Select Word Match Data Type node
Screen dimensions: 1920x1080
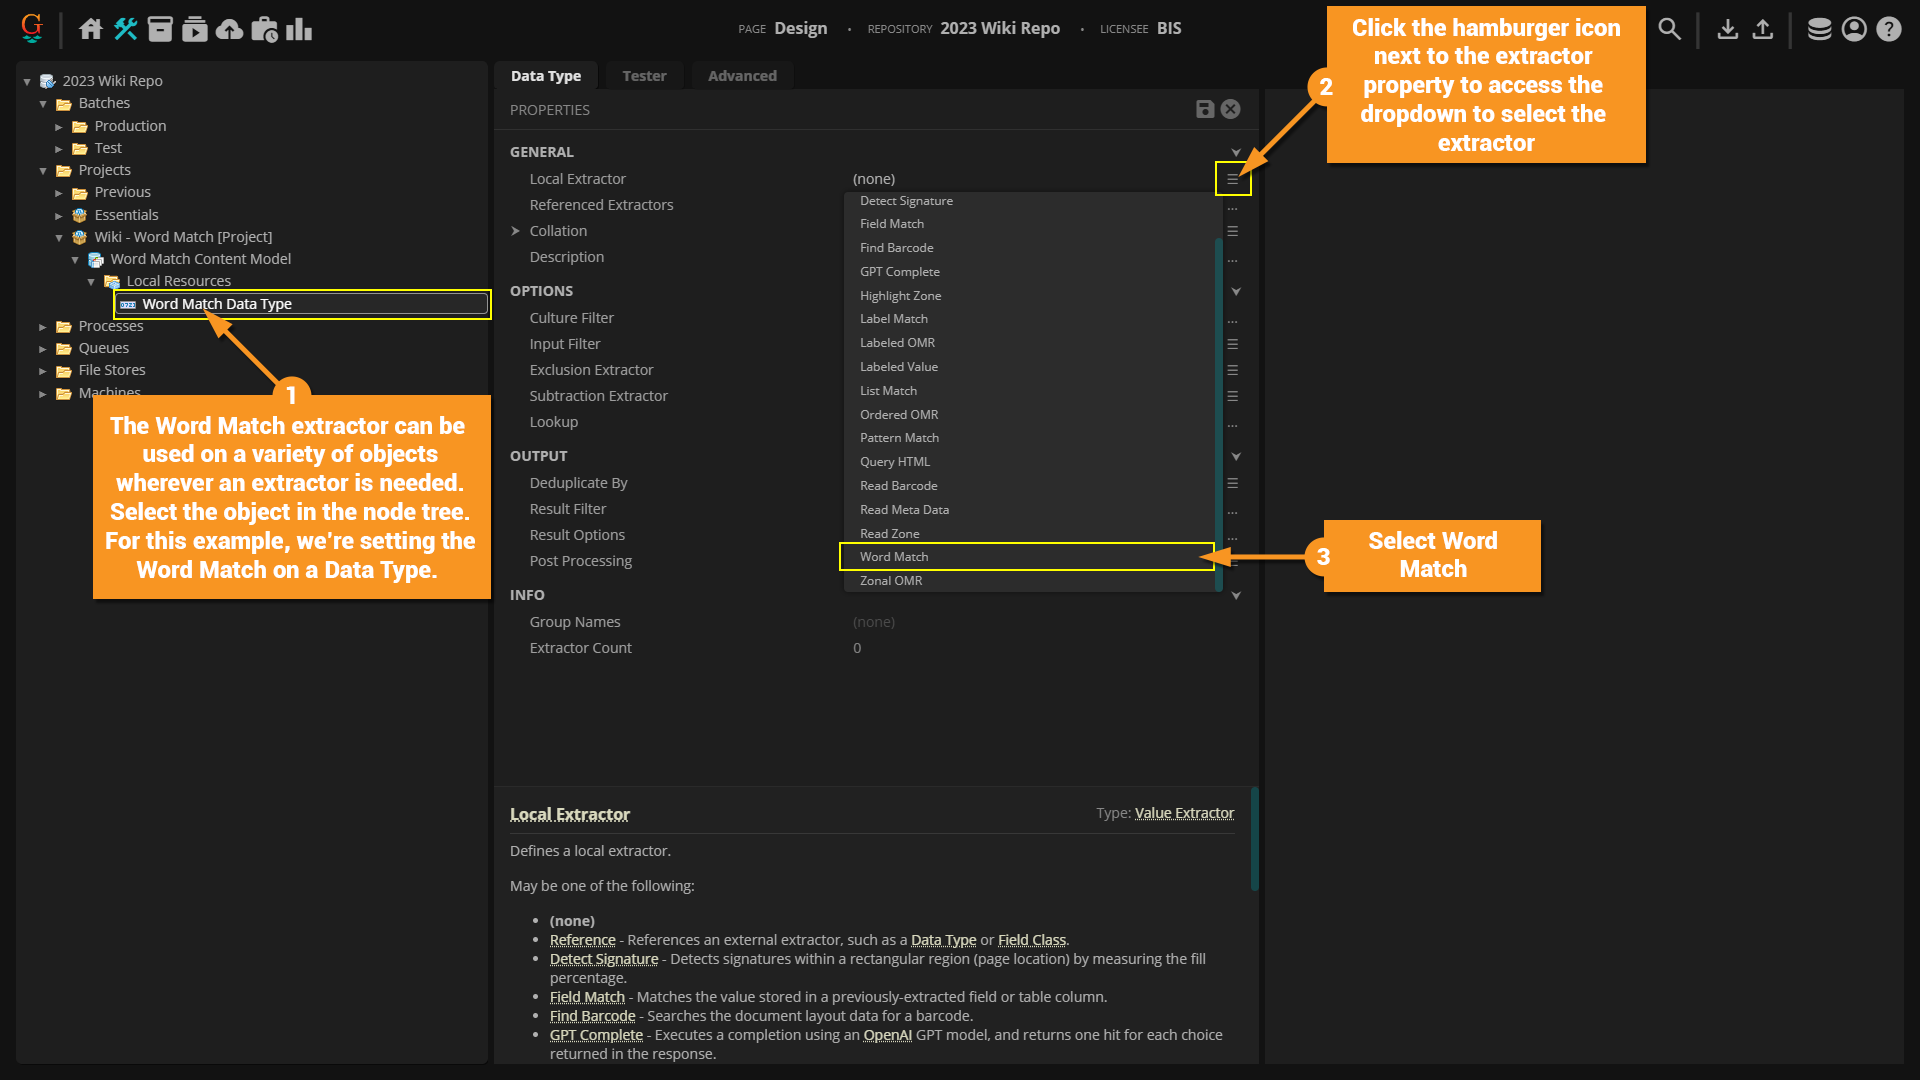(217, 304)
